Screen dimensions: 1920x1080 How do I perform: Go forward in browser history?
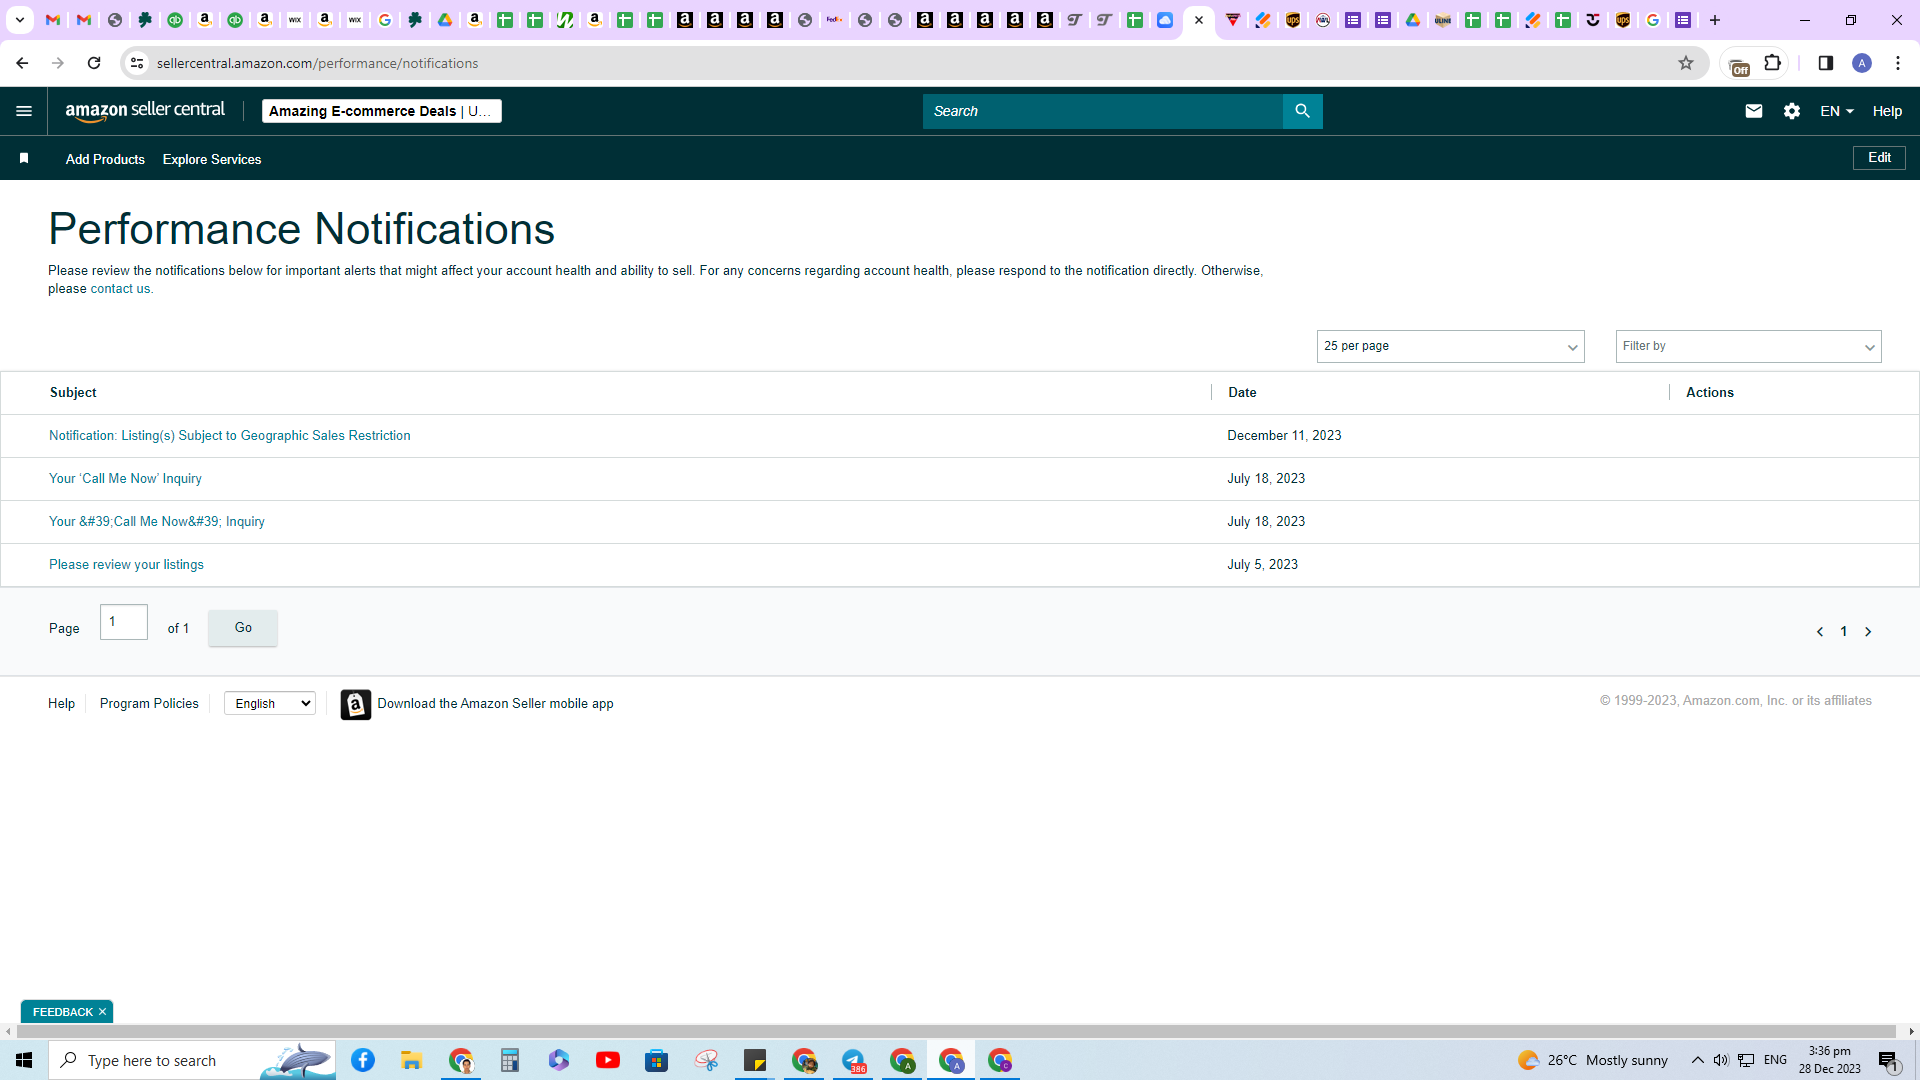[58, 63]
